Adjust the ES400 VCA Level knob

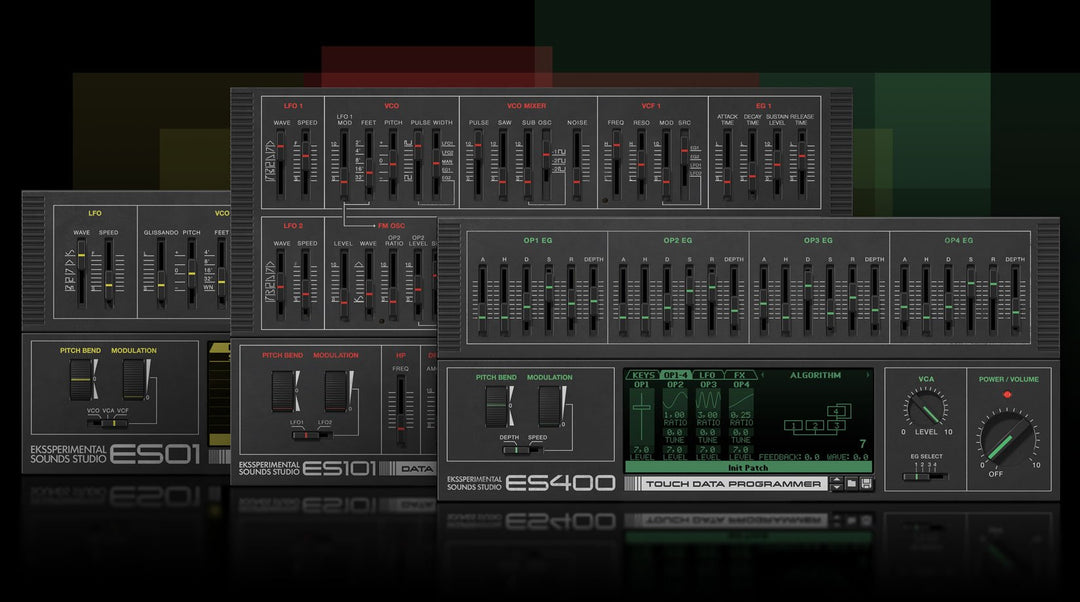coord(926,407)
